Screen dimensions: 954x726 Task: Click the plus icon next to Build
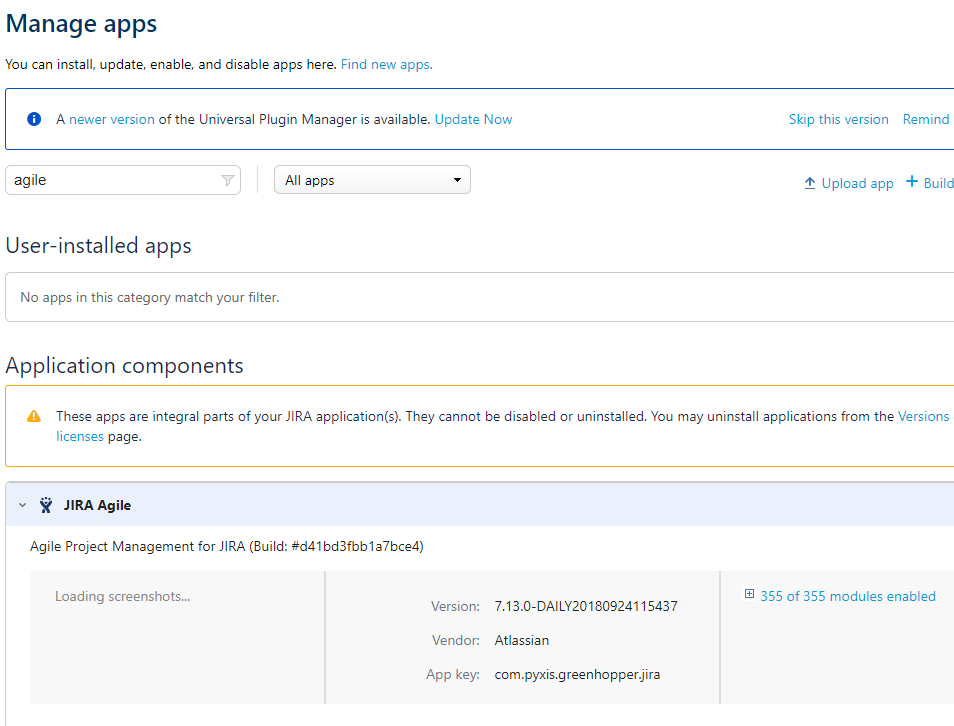[911, 181]
